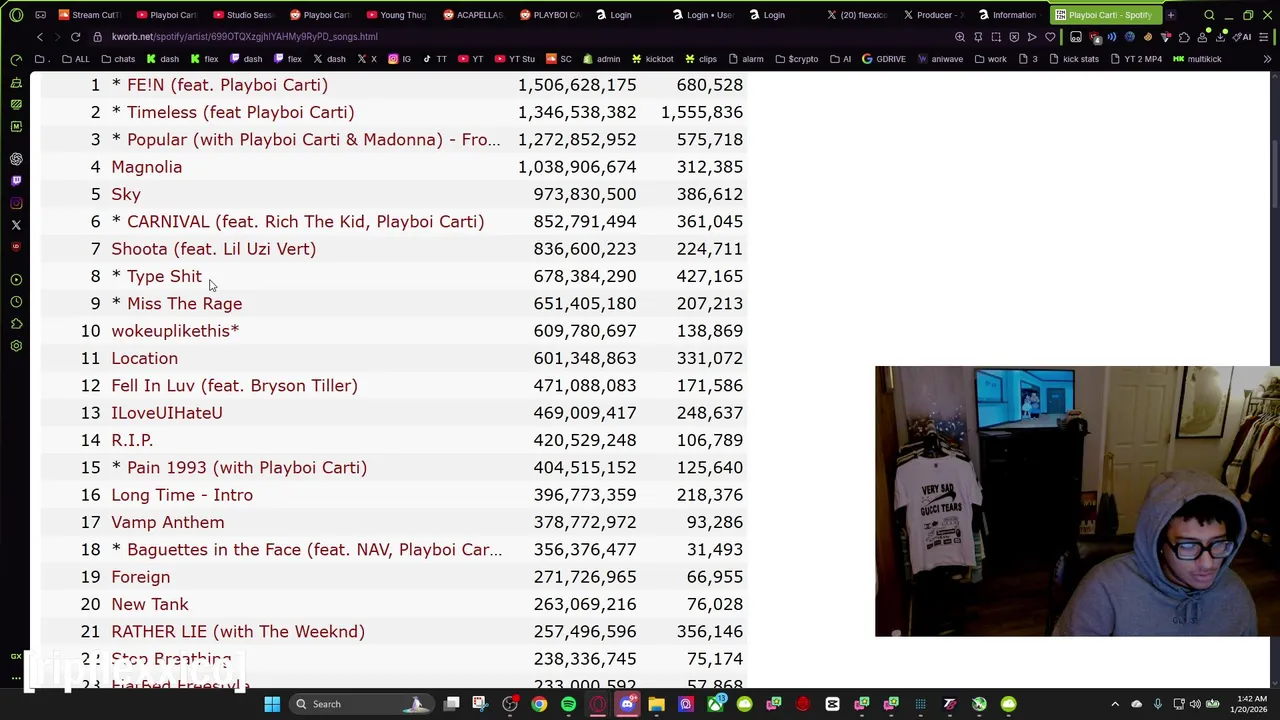The height and width of the screenshot is (720, 1280).
Task: Open the Magnolia song link
Action: 146,167
